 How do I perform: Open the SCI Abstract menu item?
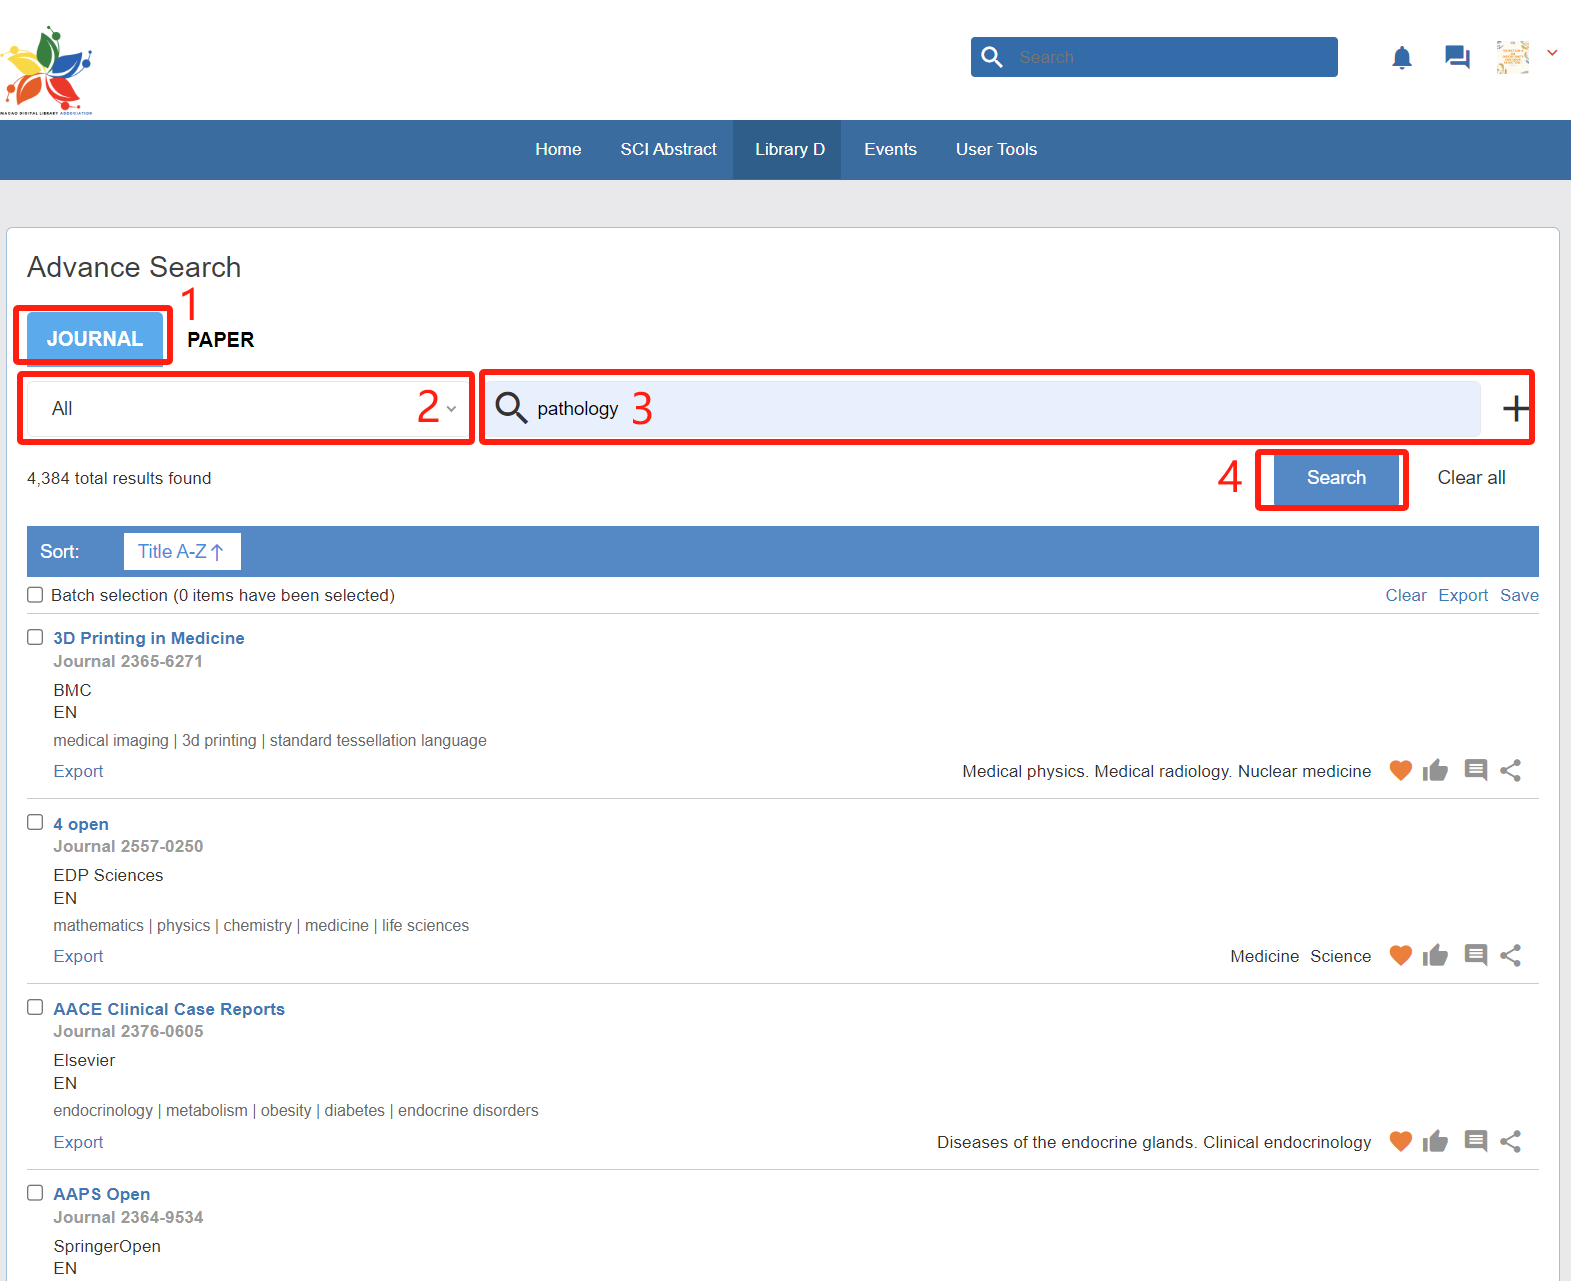click(668, 149)
